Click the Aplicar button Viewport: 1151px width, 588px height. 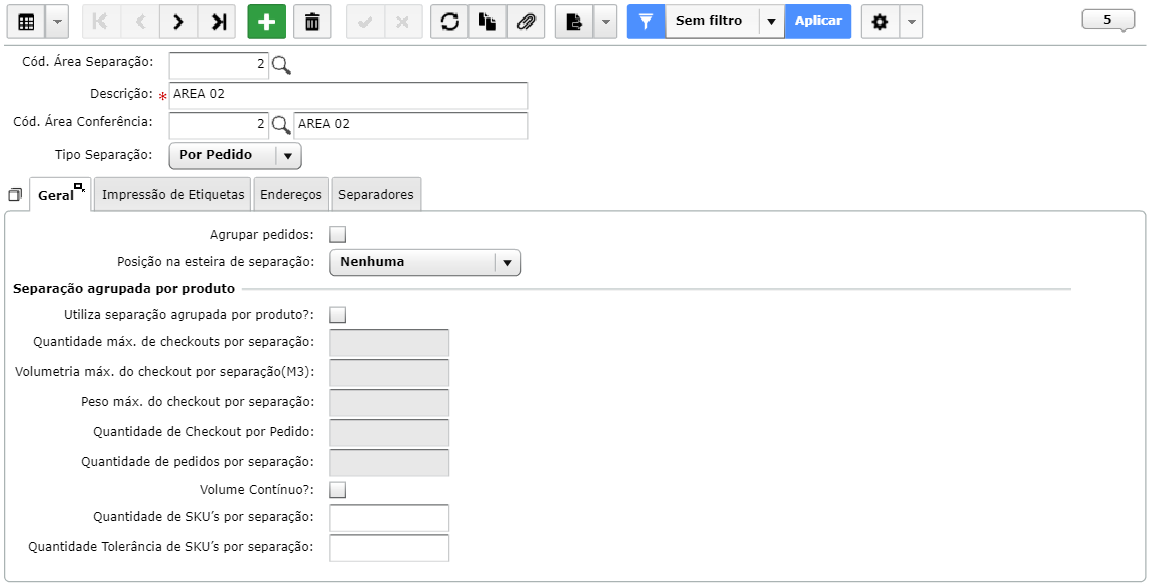coord(818,22)
